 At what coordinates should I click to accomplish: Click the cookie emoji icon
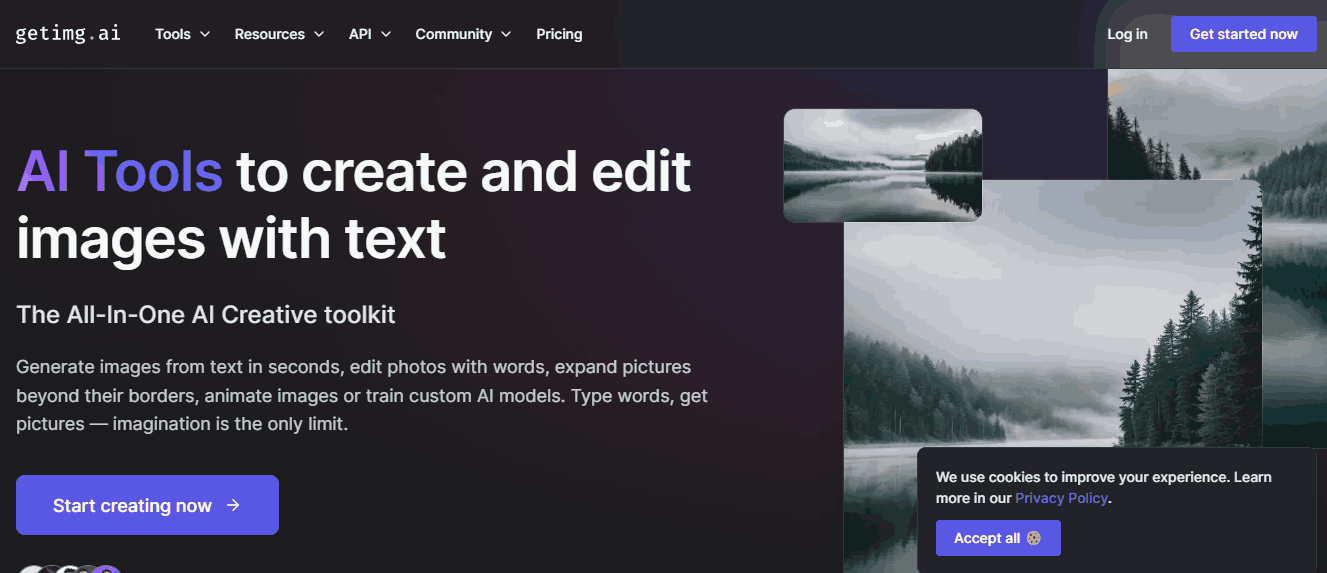[1033, 538]
